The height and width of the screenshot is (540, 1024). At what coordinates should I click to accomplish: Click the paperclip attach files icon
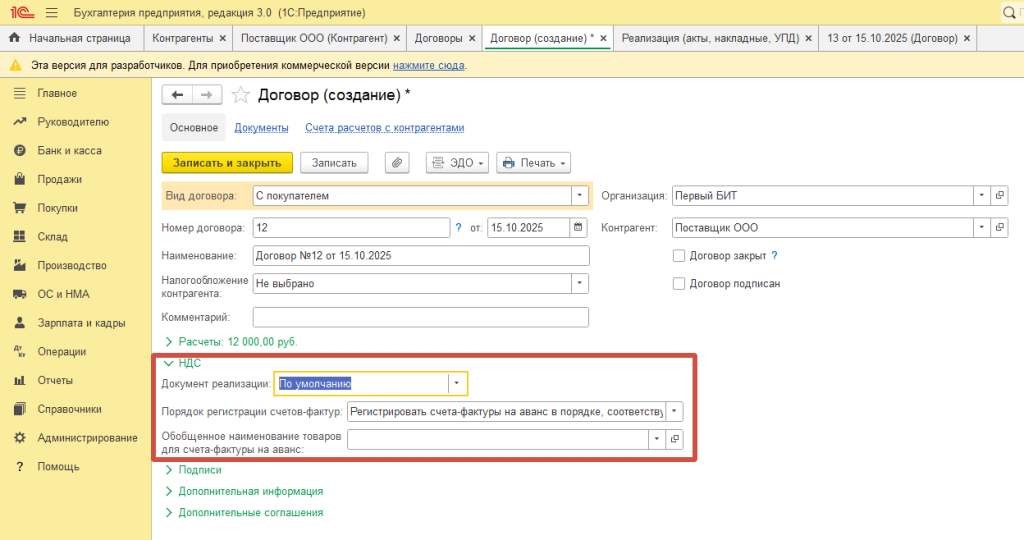[398, 163]
